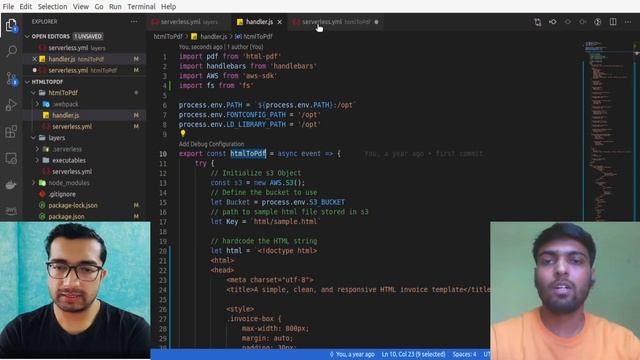The height and width of the screenshot is (360, 640).
Task: Open the Search view in activity bar
Action: click(x=11, y=51)
